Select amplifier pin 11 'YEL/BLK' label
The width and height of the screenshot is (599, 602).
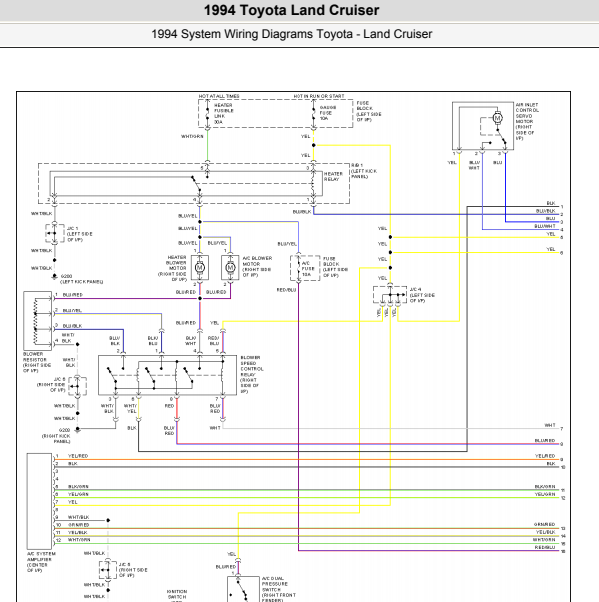point(78,532)
